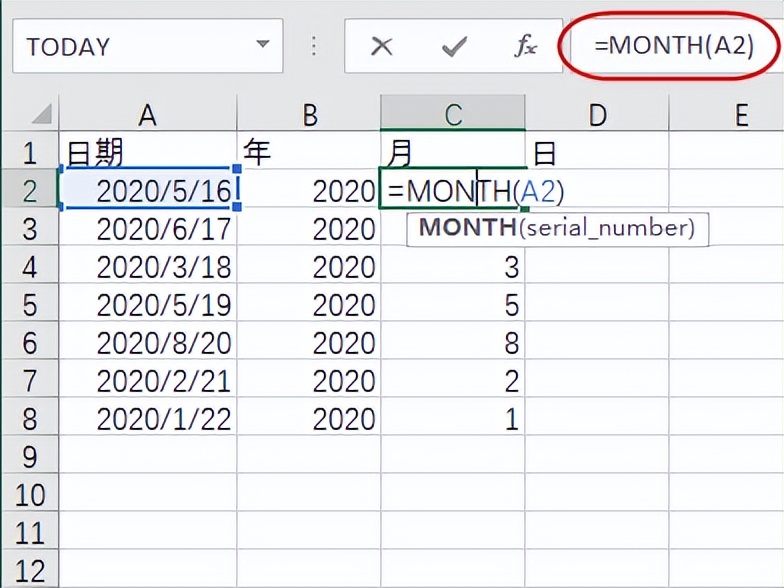Select row 9 header
The height and width of the screenshot is (588, 784).
30,457
